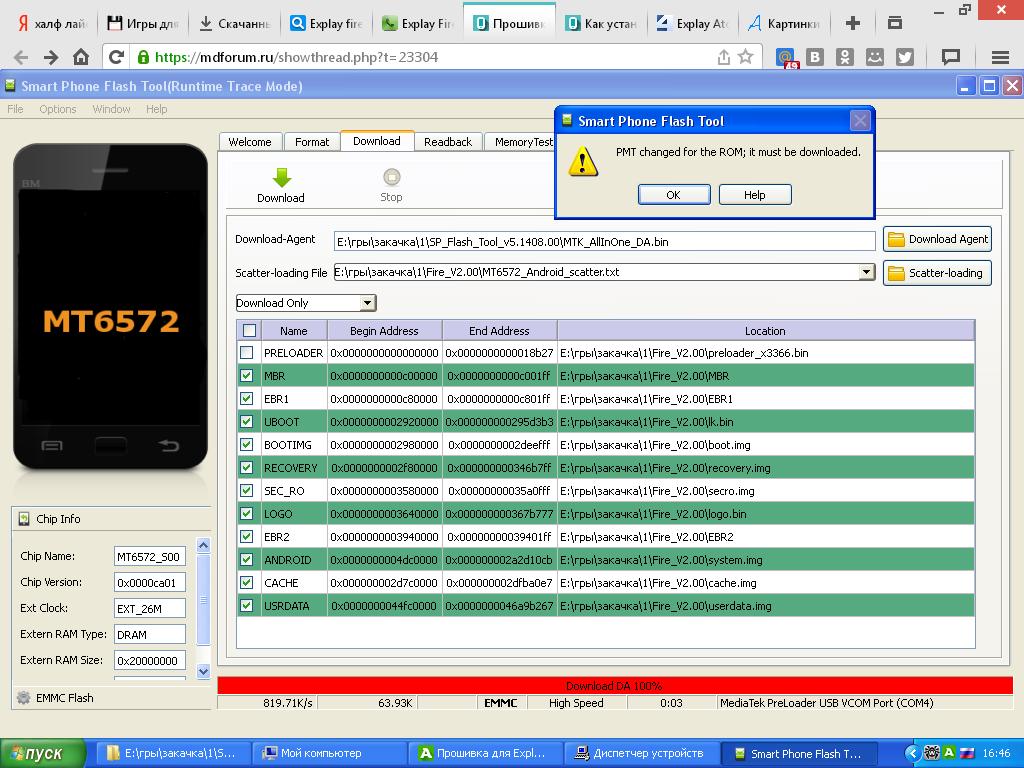Click the Download Agent folder button
1024x768 pixels.
tap(937, 239)
